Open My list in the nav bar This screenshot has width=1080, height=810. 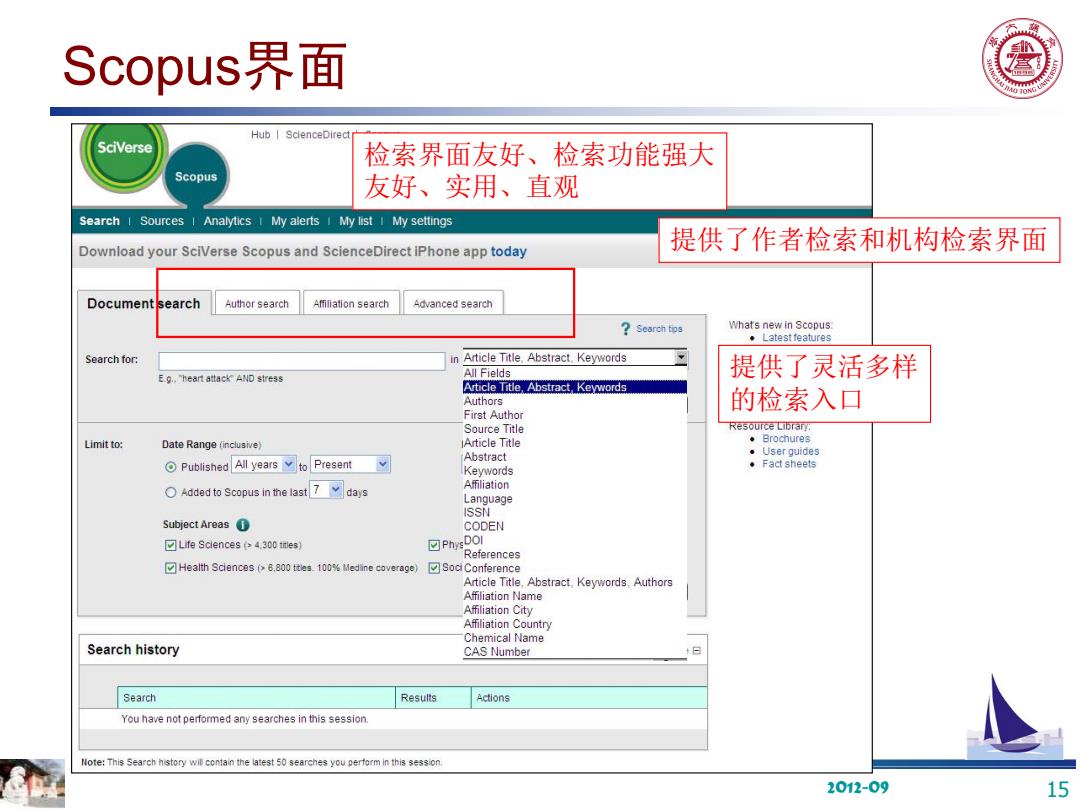coord(355,221)
